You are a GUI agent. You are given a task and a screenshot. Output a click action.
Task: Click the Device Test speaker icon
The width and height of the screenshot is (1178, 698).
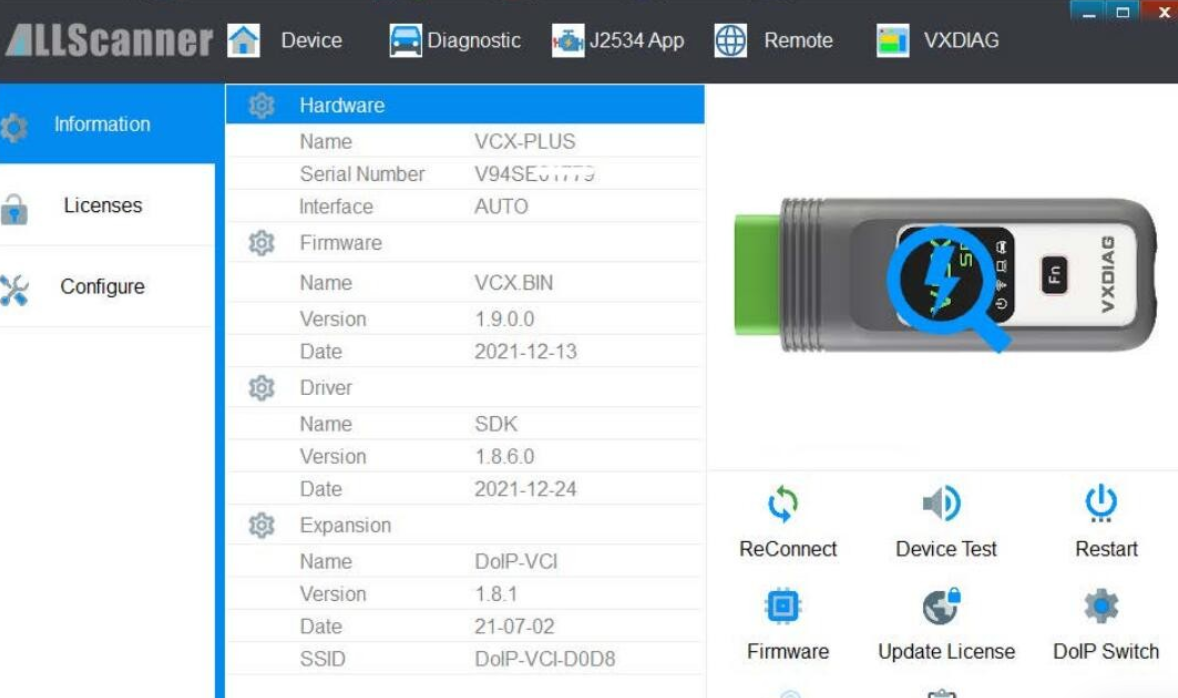[x=941, y=503]
